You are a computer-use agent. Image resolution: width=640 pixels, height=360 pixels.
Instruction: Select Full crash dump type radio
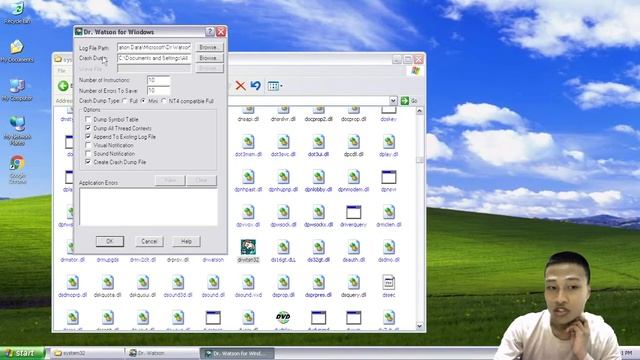point(125,101)
